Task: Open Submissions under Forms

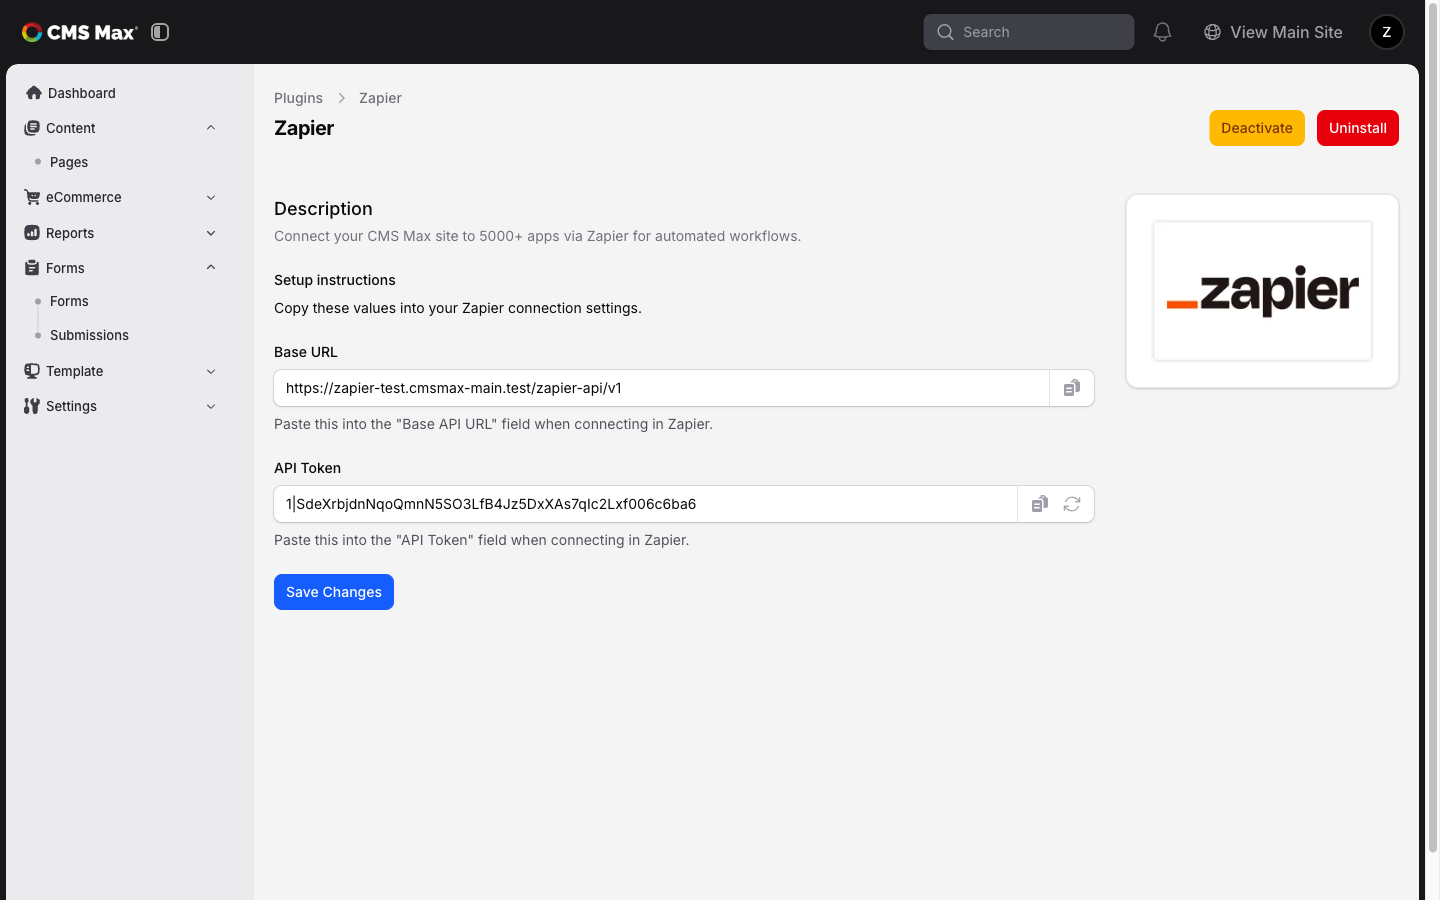Action: pos(89,335)
